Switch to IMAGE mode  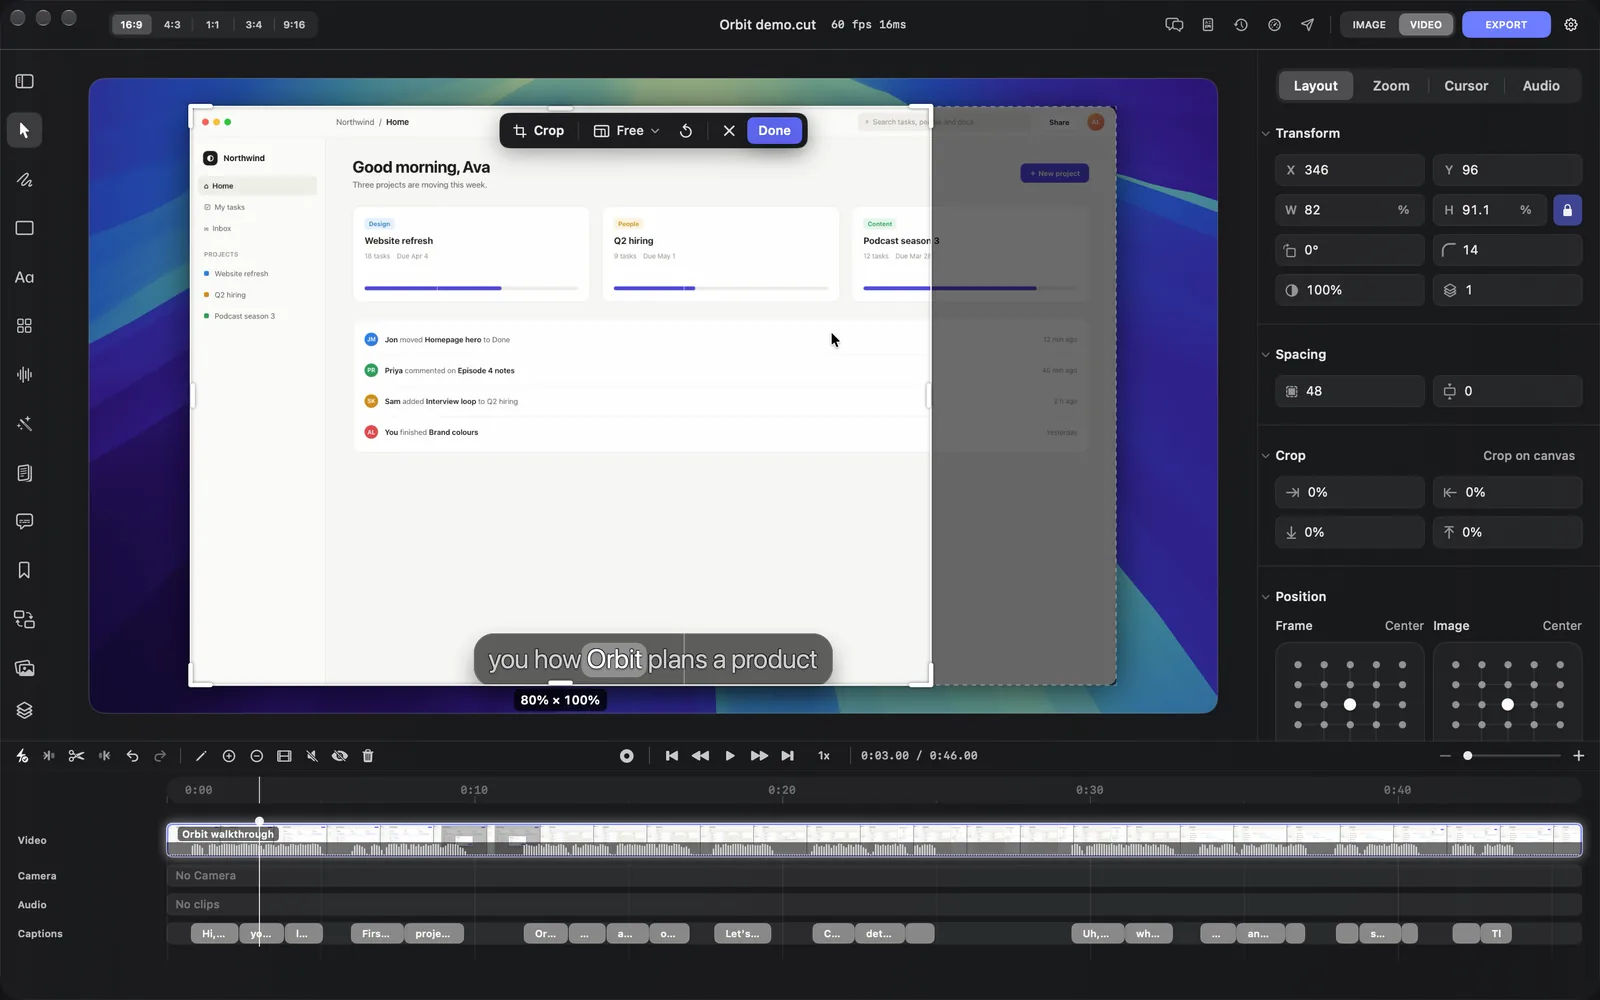[1369, 25]
